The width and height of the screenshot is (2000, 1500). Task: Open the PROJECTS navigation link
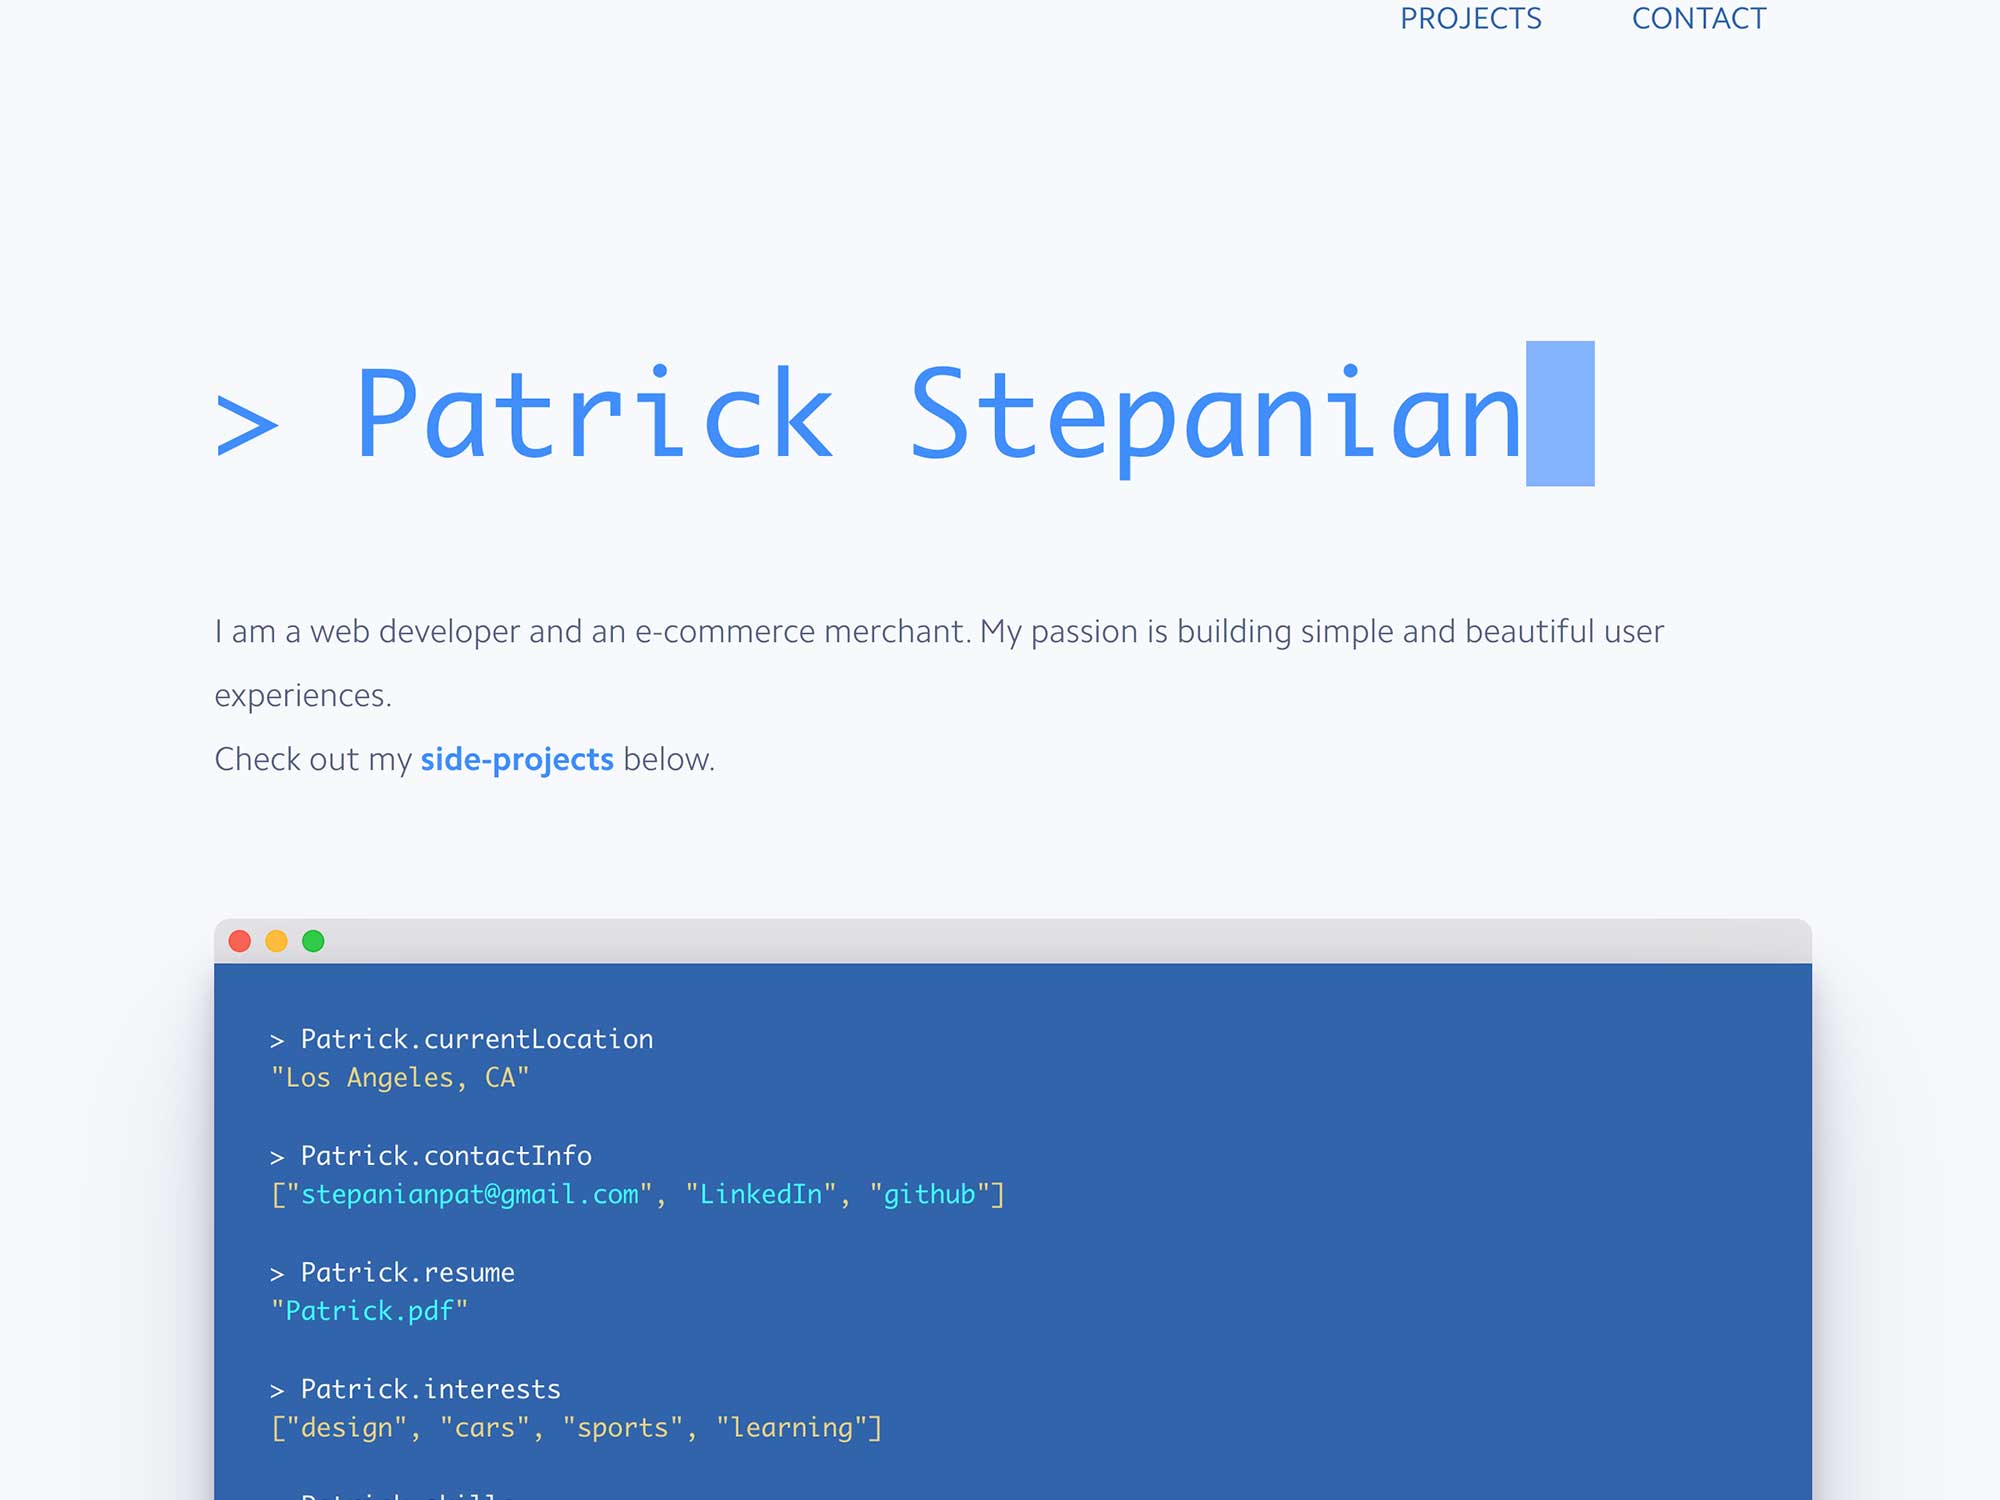point(1470,19)
